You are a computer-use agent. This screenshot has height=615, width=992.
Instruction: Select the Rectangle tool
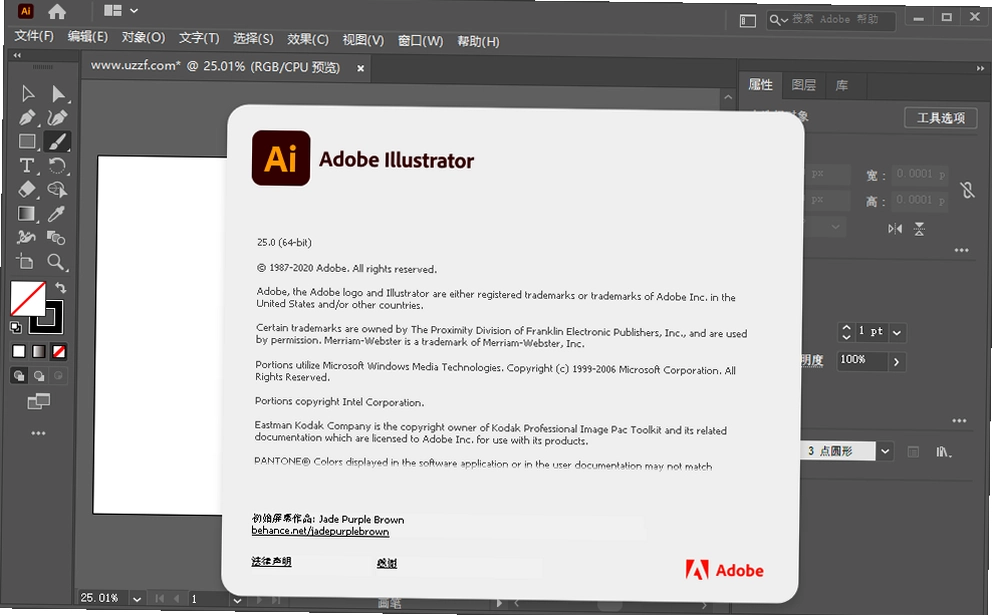click(27, 142)
